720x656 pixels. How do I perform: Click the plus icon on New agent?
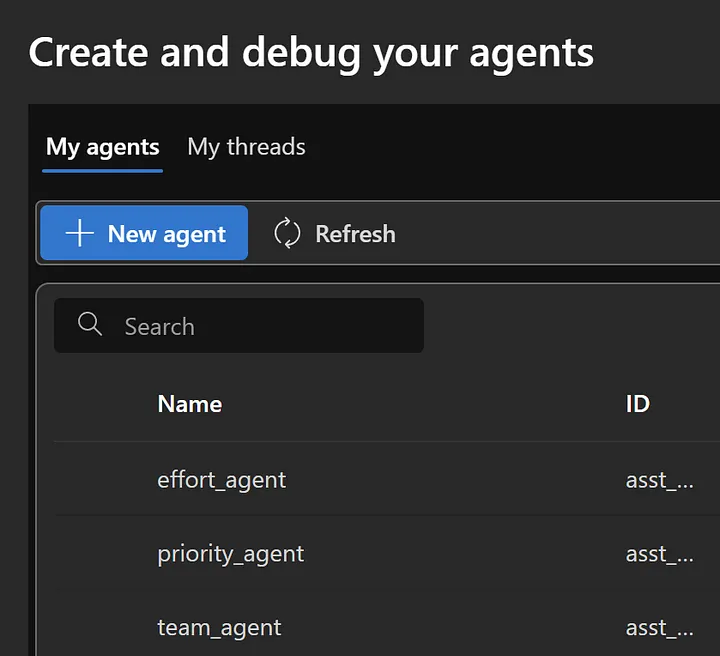pos(79,233)
